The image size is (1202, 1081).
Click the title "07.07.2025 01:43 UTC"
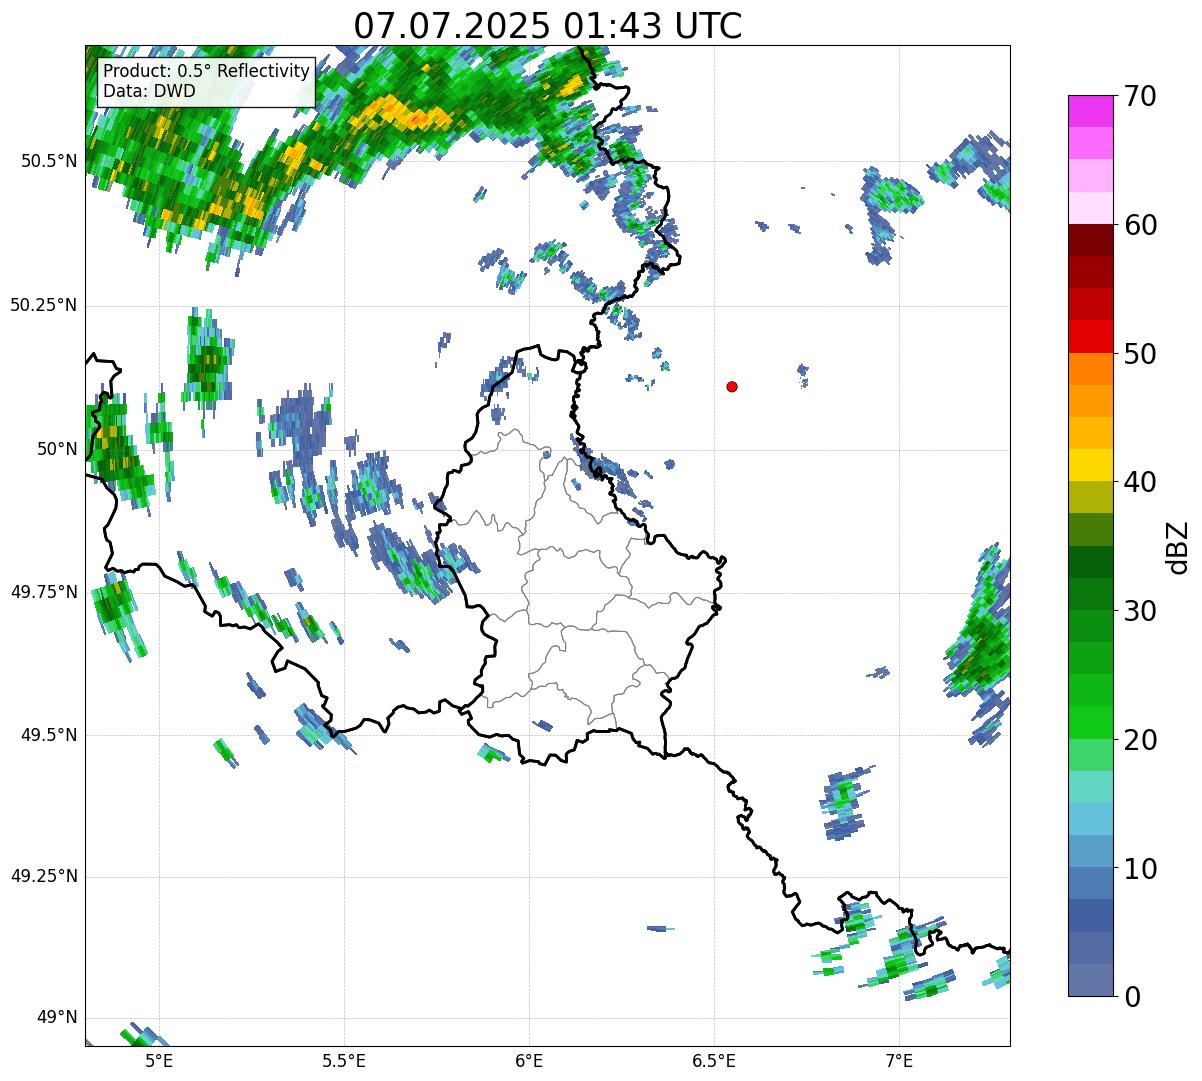click(x=548, y=25)
